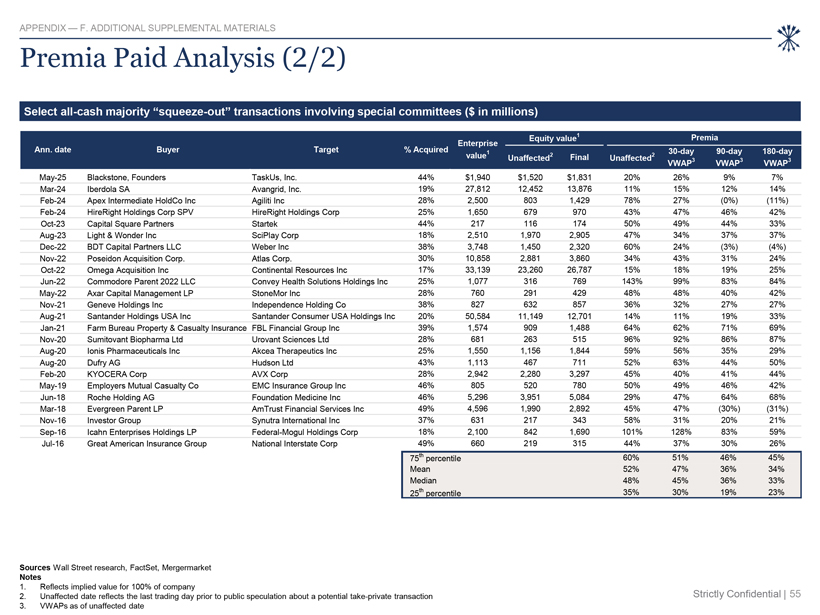Screen dimensions: 820x615
Task: Select FBL Financial Group Inc cell
Action: 295,328
